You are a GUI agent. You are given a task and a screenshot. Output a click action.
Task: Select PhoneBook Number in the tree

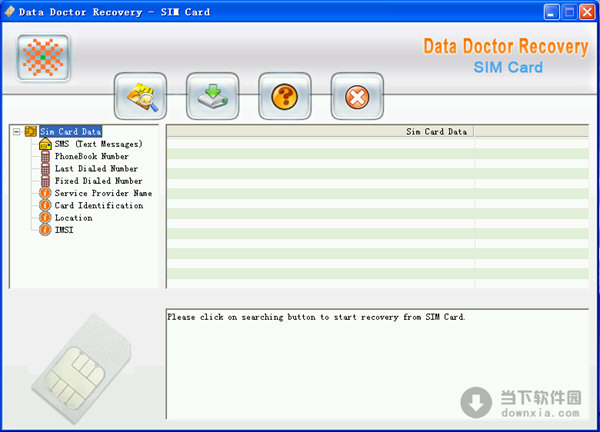[x=91, y=156]
